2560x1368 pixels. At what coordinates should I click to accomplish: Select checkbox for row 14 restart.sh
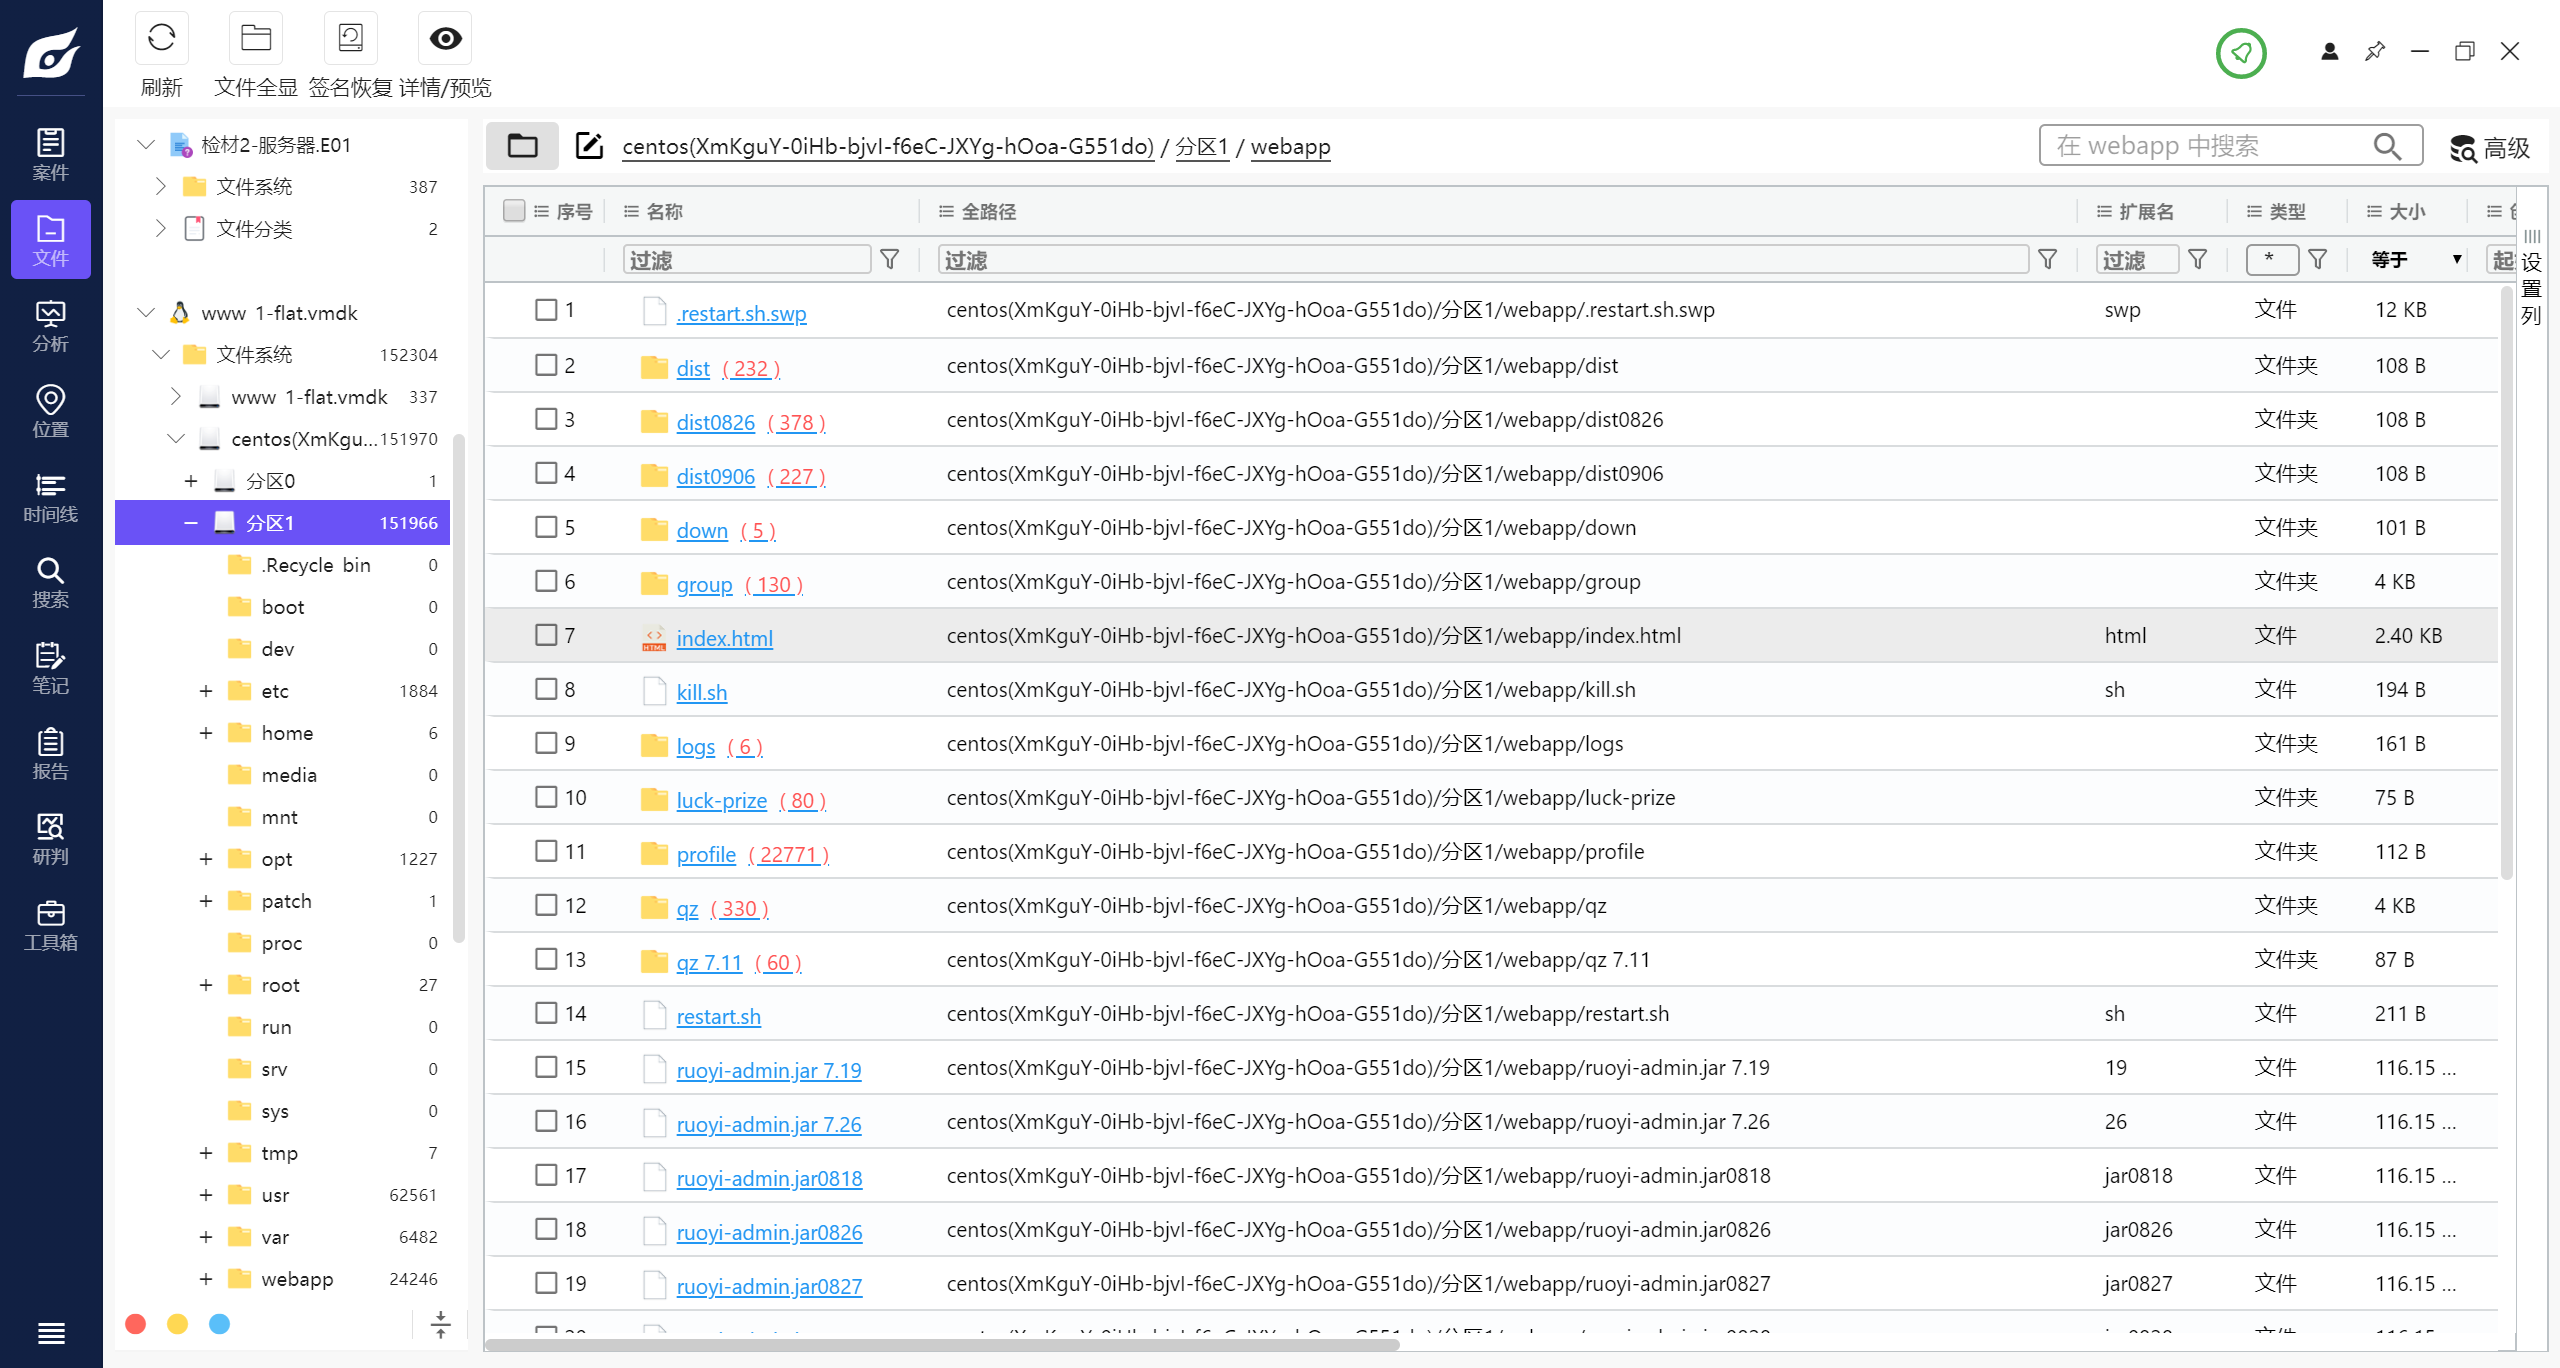tap(546, 1013)
